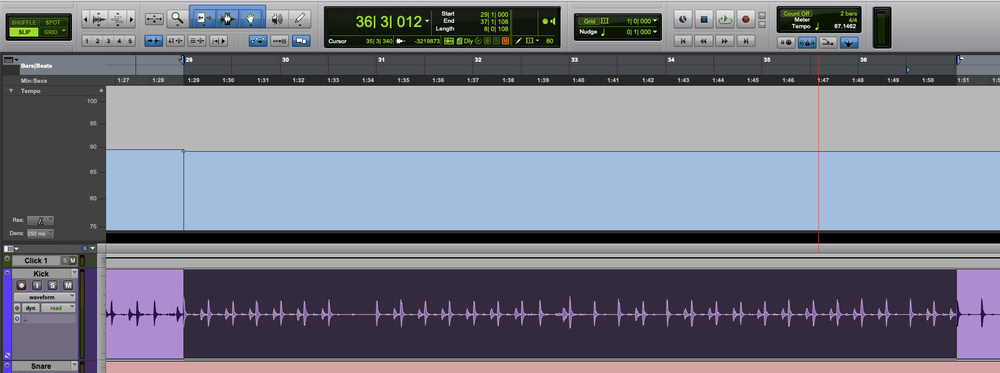Screen dimensions: 1000x373
Task: Click bar 32 on the Bars|Beats ruler
Action: pyautogui.click(x=477, y=60)
